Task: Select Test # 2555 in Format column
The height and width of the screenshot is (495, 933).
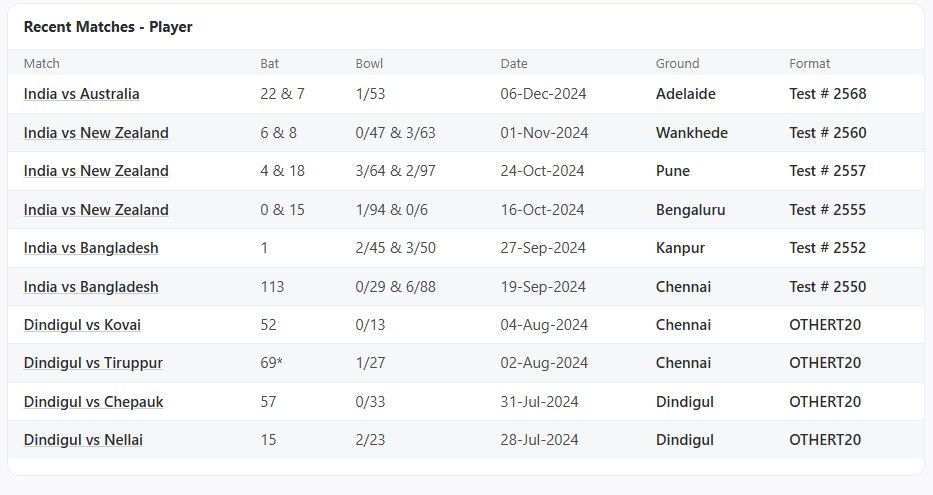Action: tap(827, 210)
